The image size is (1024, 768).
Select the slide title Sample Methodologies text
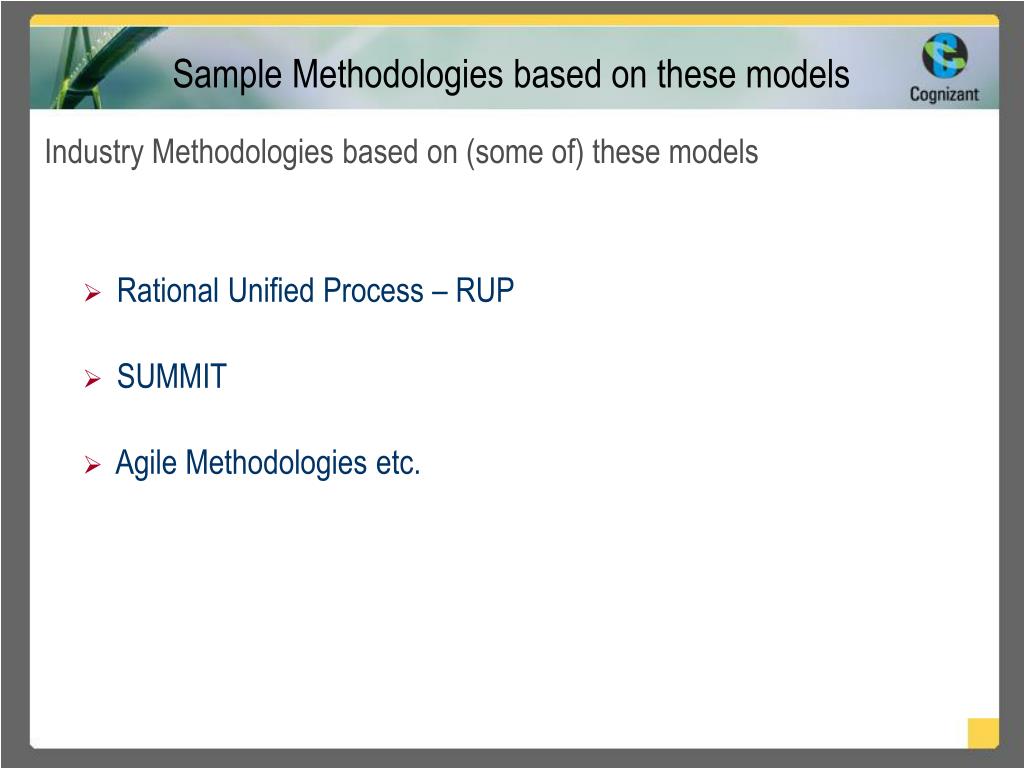(511, 74)
